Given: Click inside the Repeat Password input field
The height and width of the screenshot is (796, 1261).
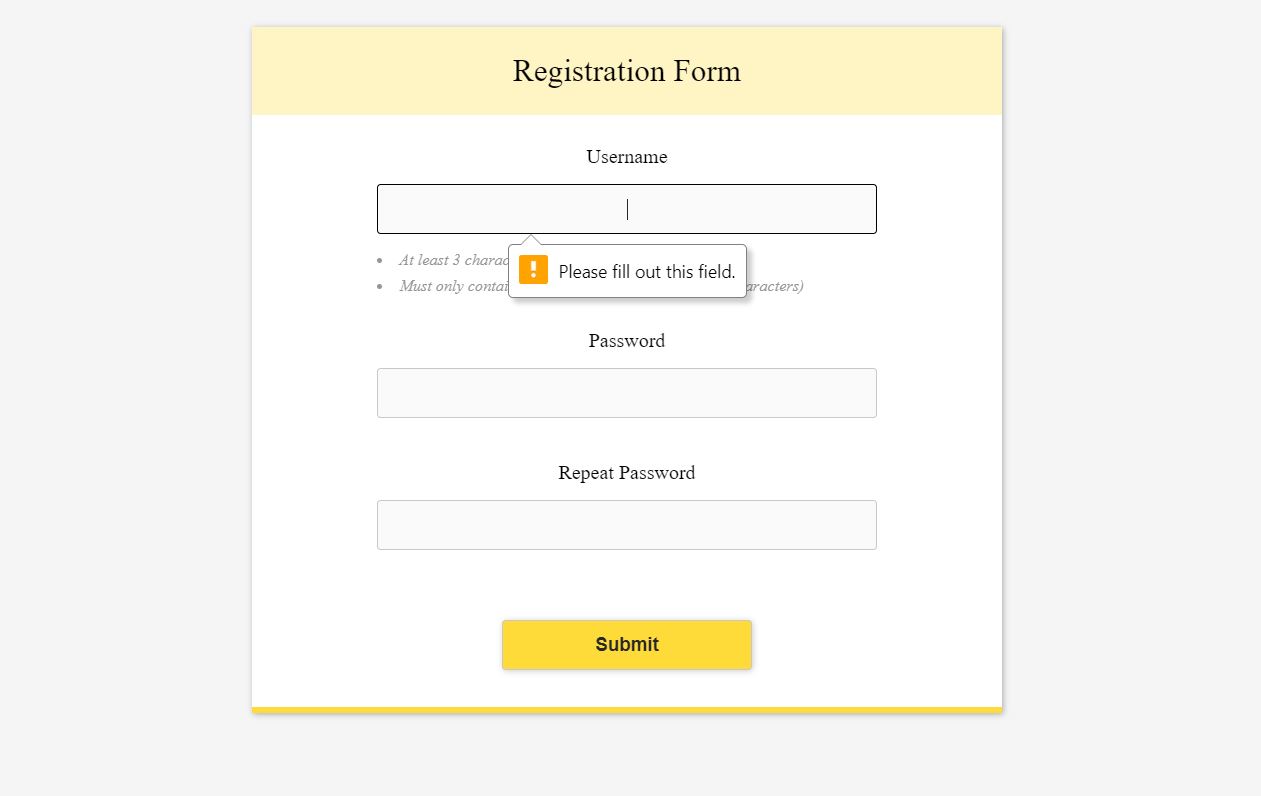Looking at the screenshot, I should click(x=627, y=525).
